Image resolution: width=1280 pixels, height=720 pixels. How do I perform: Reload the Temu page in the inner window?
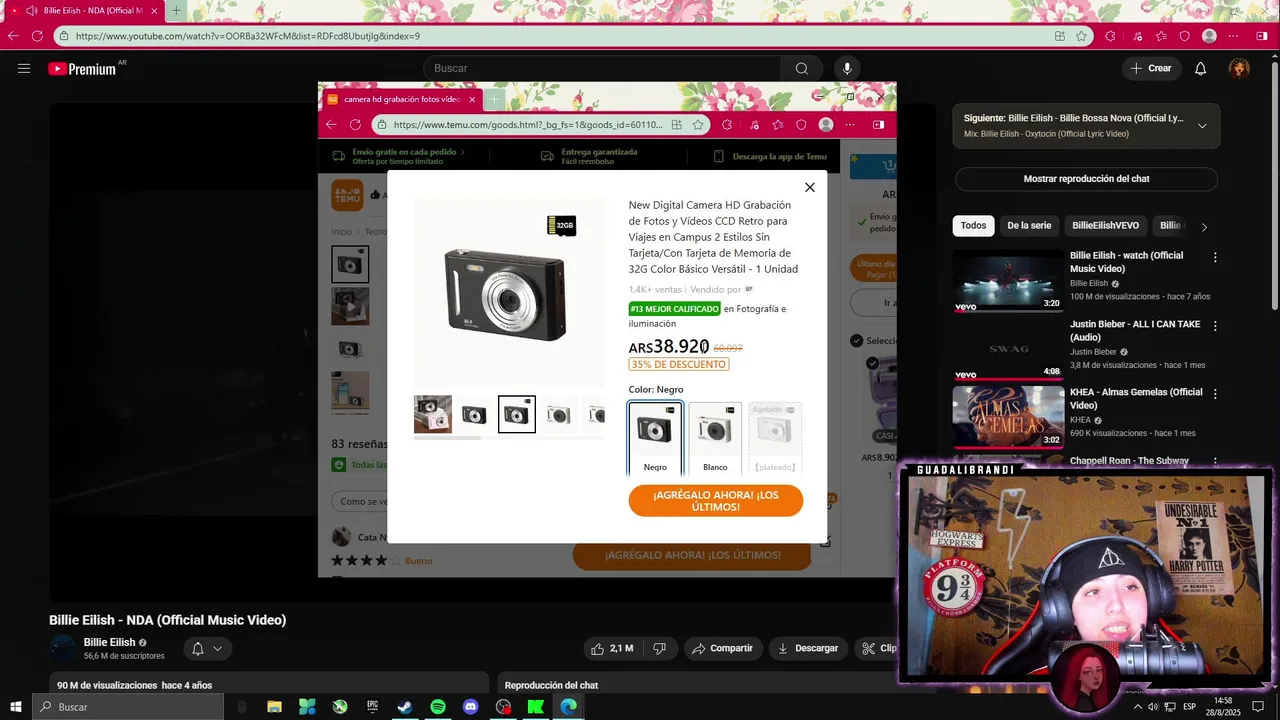pyautogui.click(x=355, y=125)
